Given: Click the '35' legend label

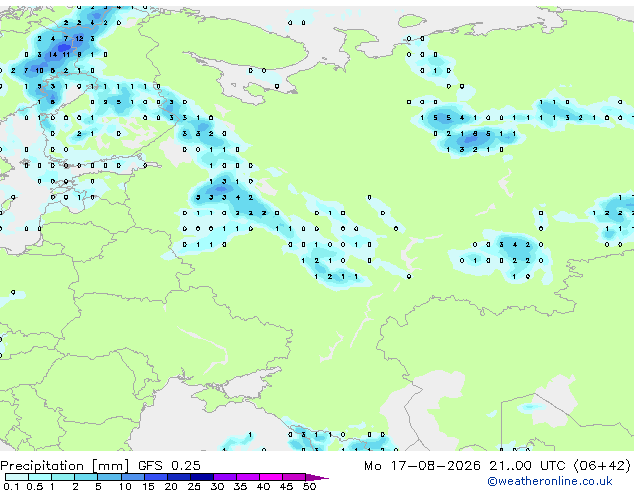Looking at the screenshot, I should [240, 486].
